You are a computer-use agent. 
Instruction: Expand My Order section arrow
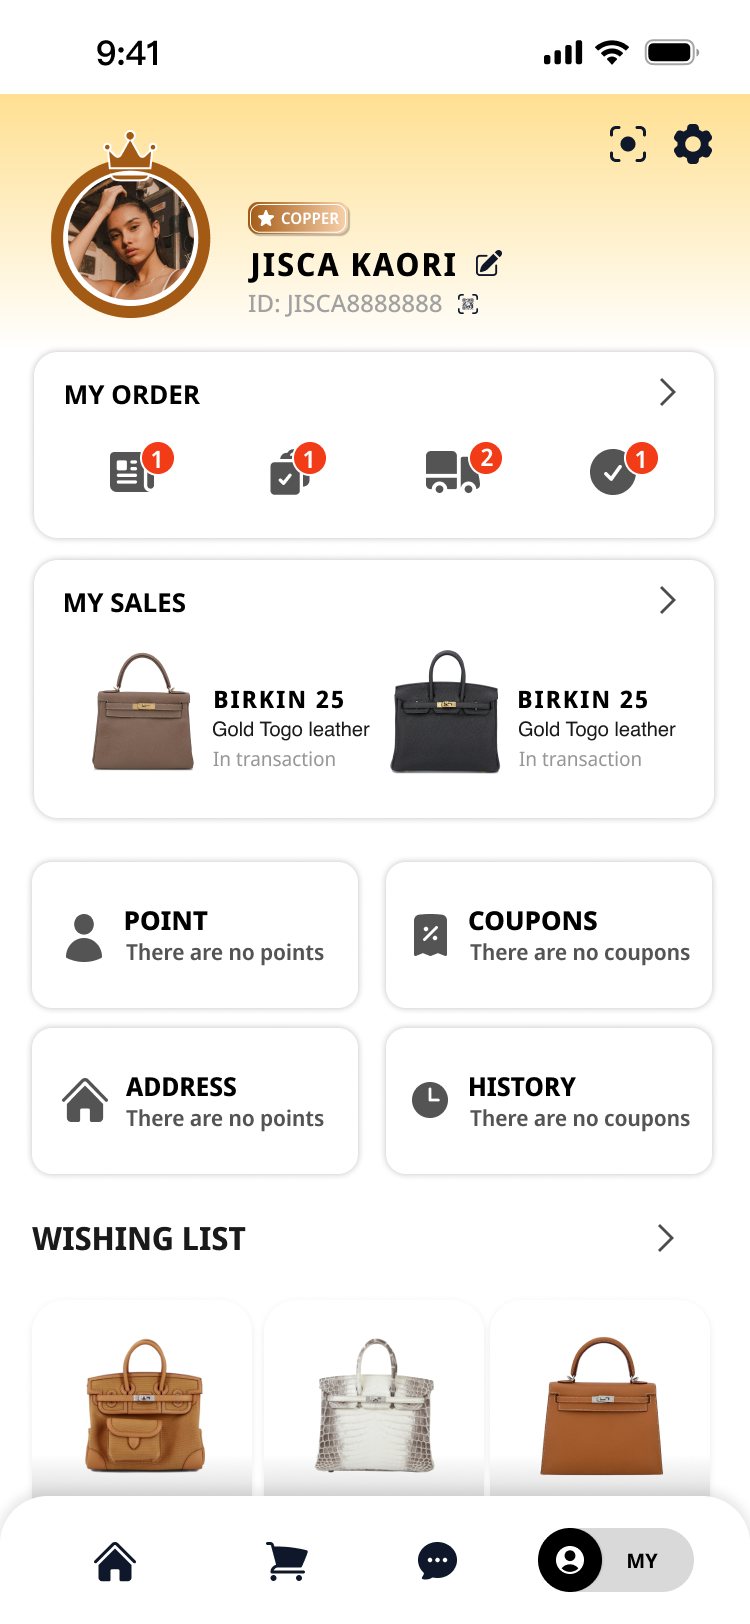pyautogui.click(x=668, y=393)
